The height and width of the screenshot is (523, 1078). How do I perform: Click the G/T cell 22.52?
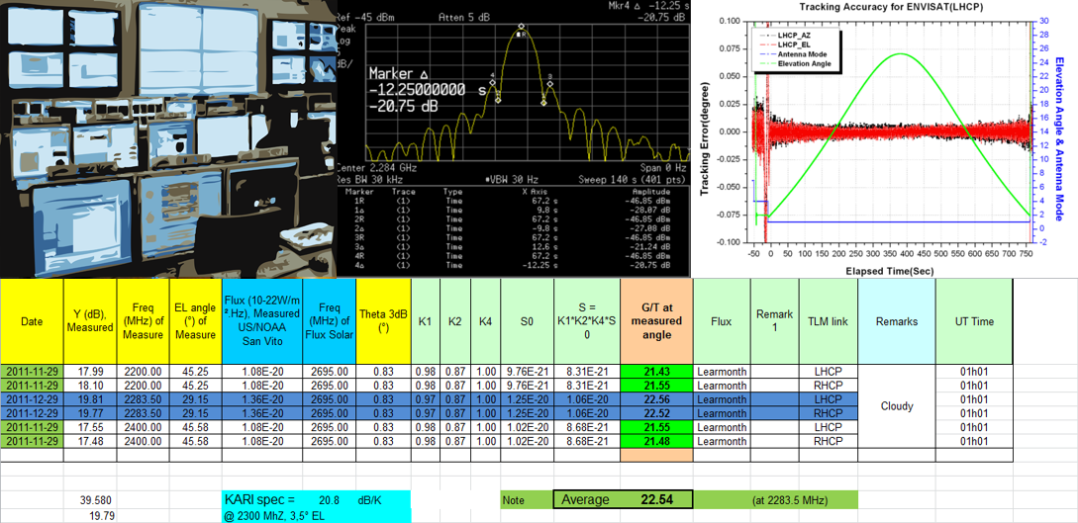657,413
